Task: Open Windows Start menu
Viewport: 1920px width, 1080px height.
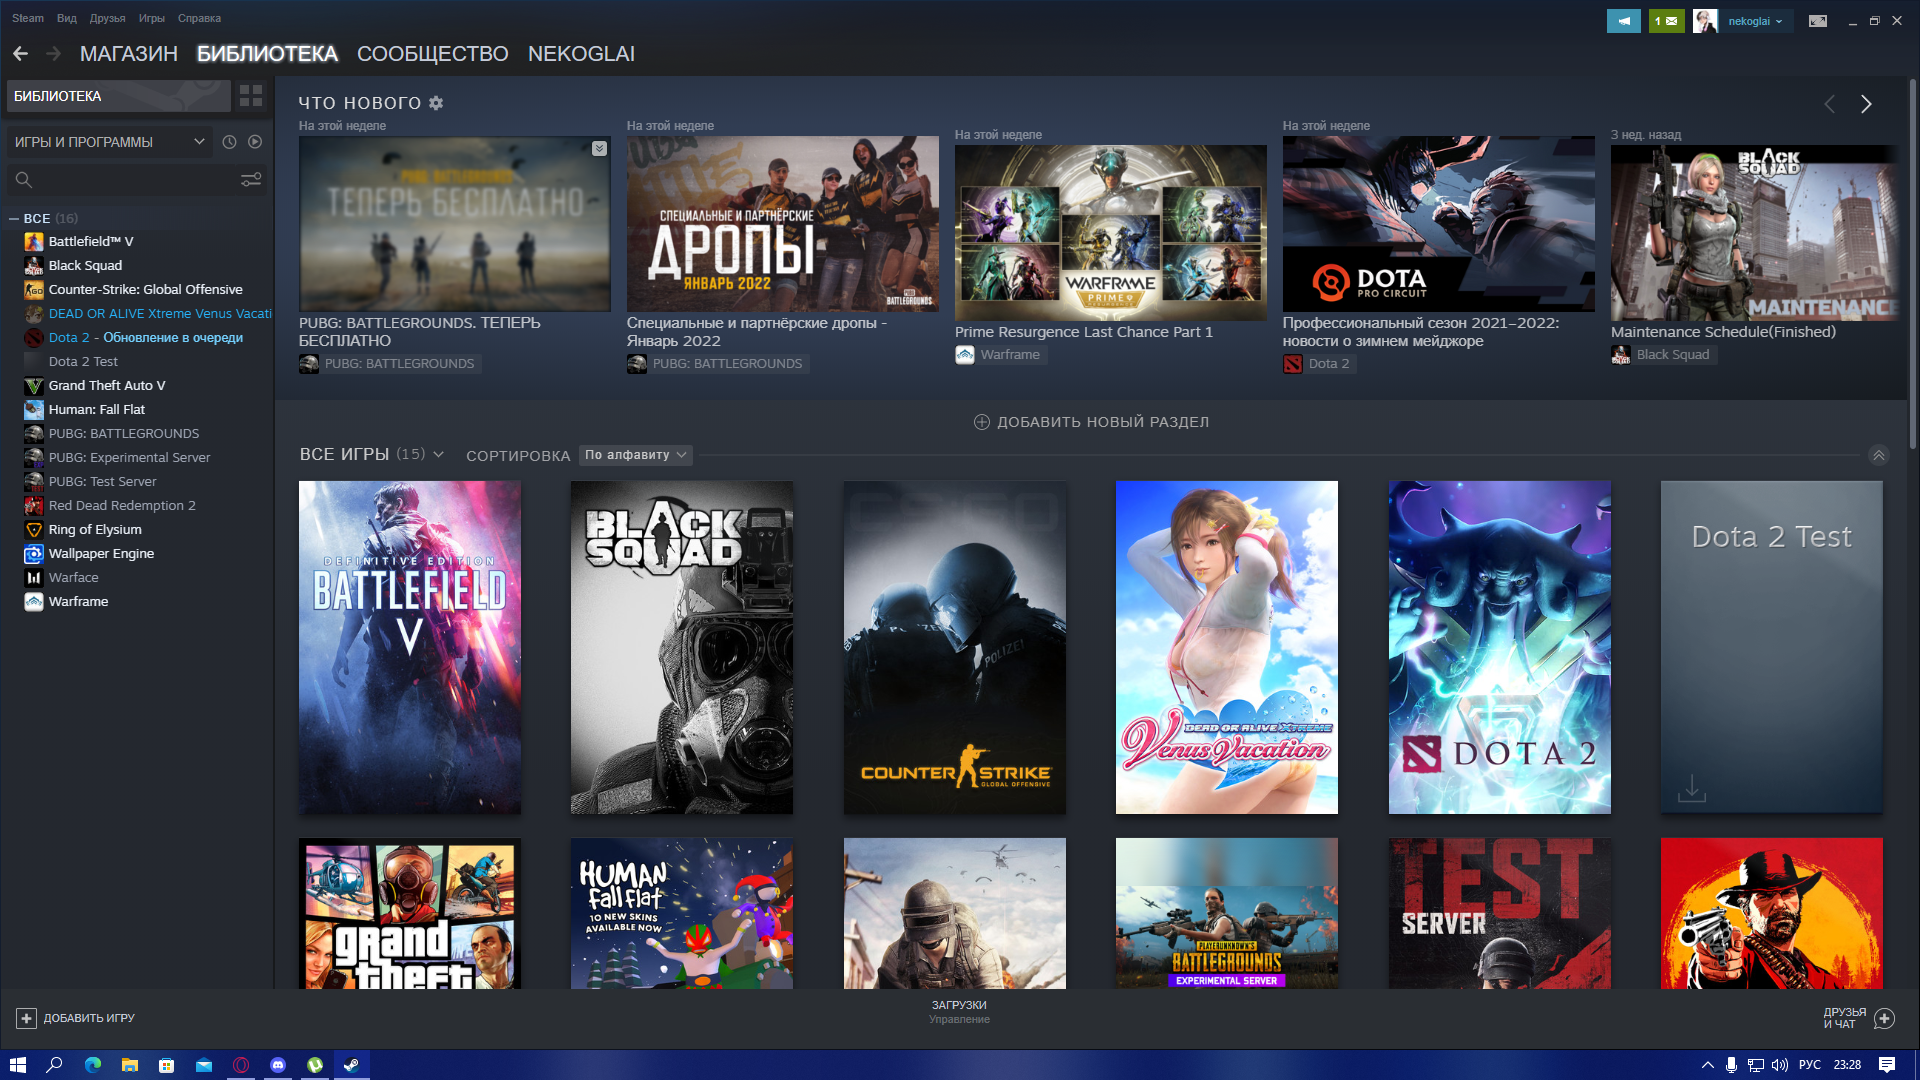Action: click(x=18, y=1065)
